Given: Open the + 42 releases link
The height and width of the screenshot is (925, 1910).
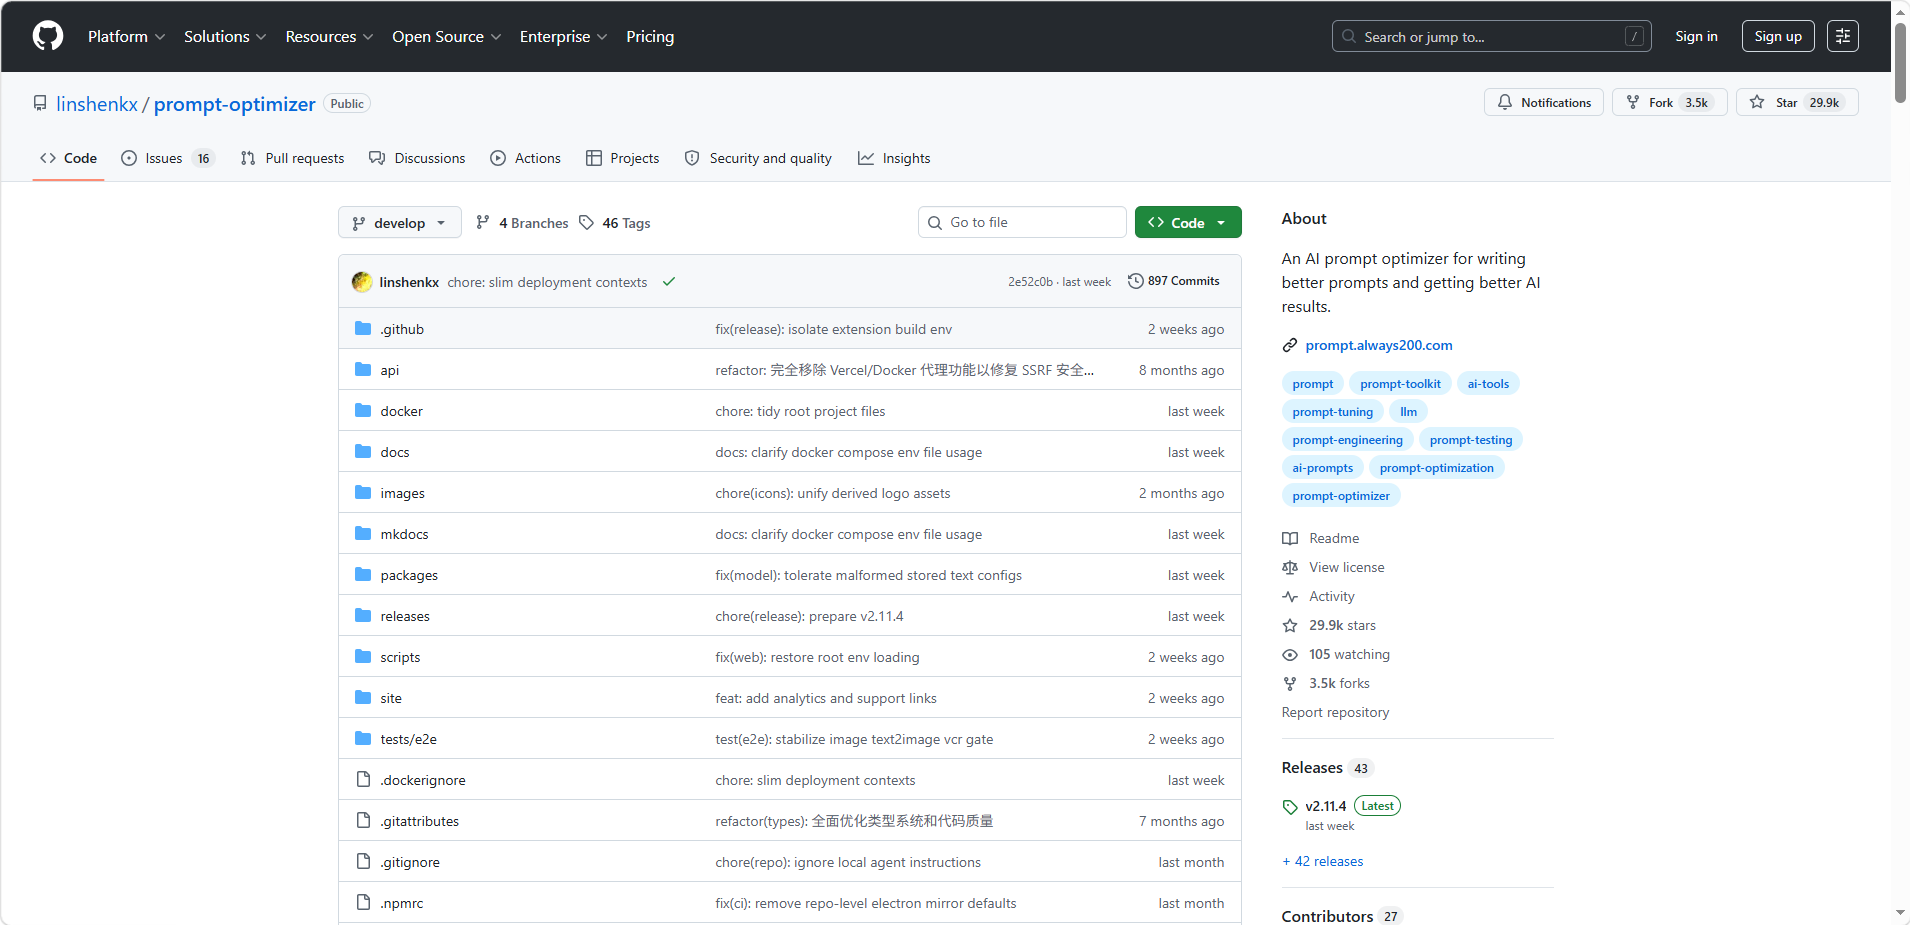Looking at the screenshot, I should click(x=1323, y=861).
